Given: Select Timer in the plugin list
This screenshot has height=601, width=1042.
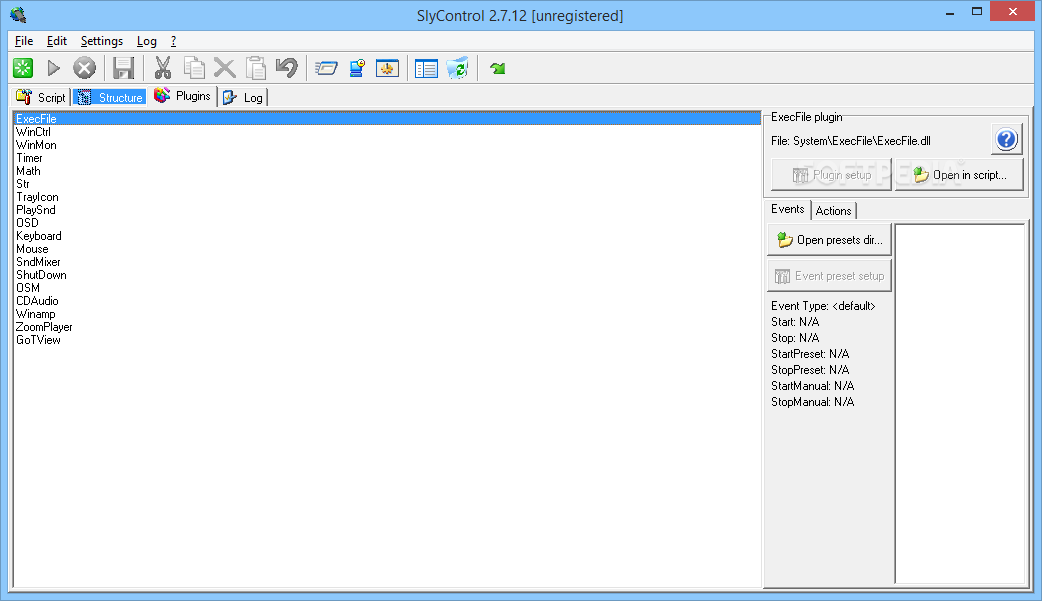Looking at the screenshot, I should [x=387, y=158].
